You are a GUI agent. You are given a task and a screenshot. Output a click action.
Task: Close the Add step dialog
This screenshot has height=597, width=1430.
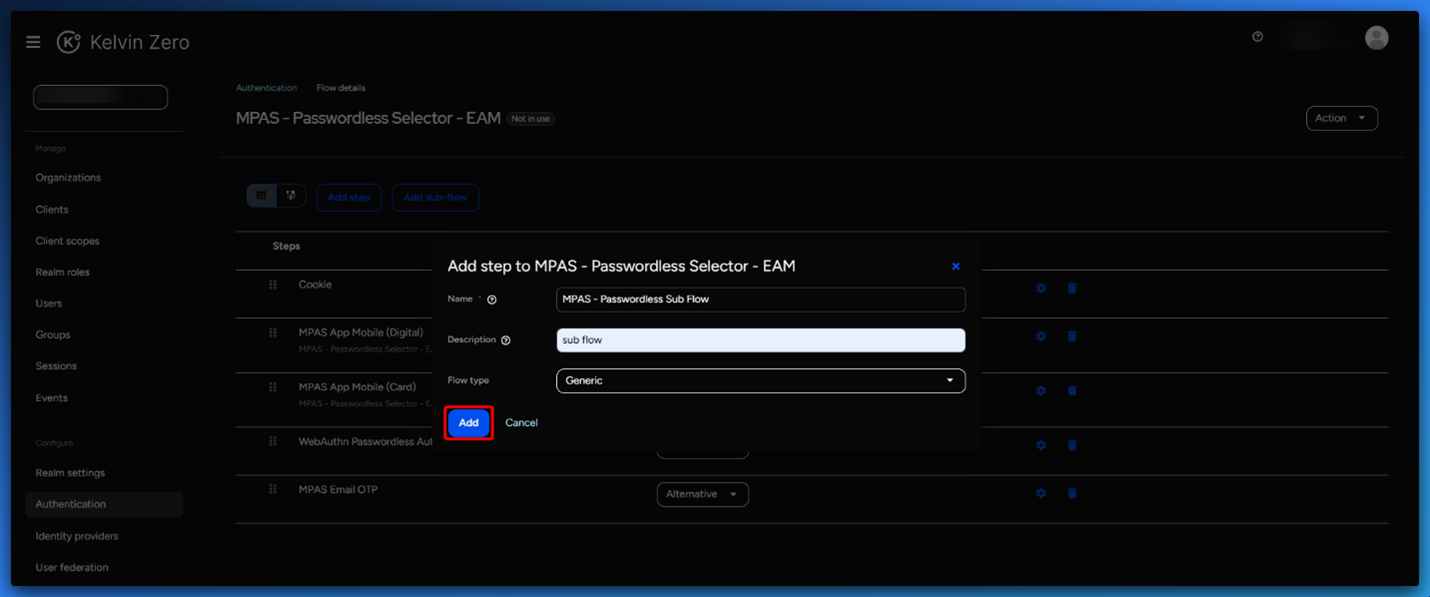click(955, 266)
